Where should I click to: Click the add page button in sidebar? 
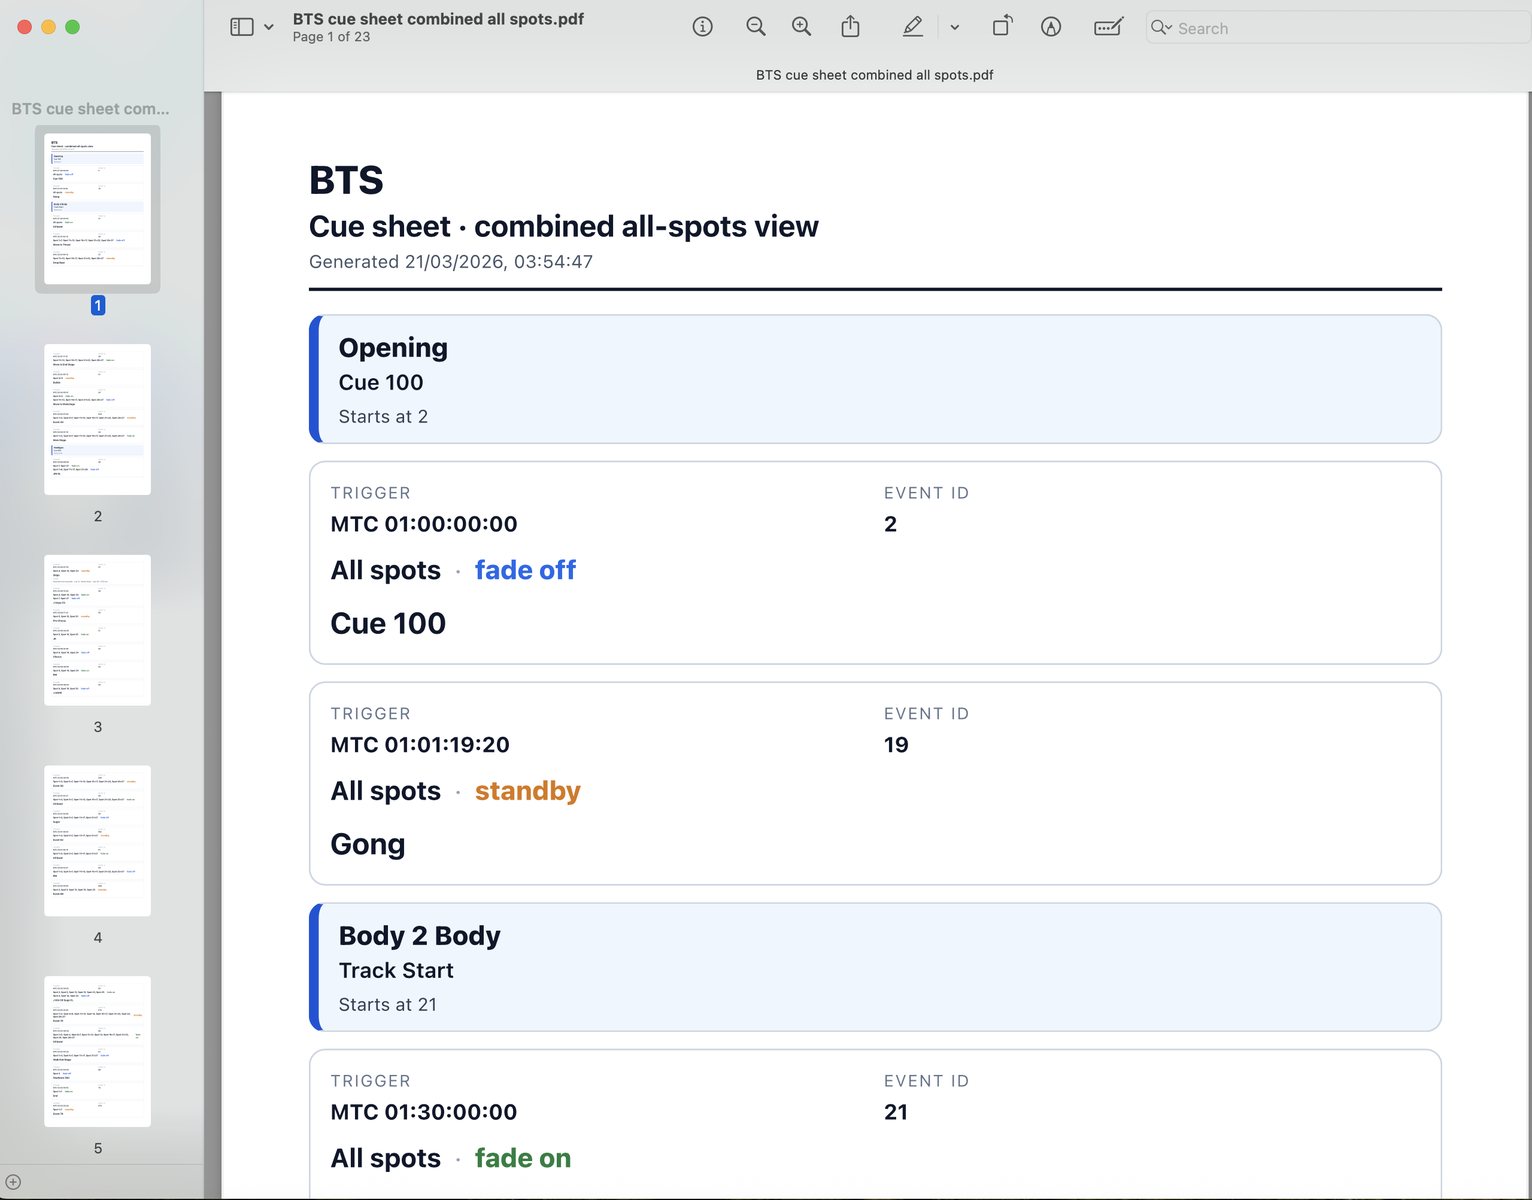(13, 1182)
